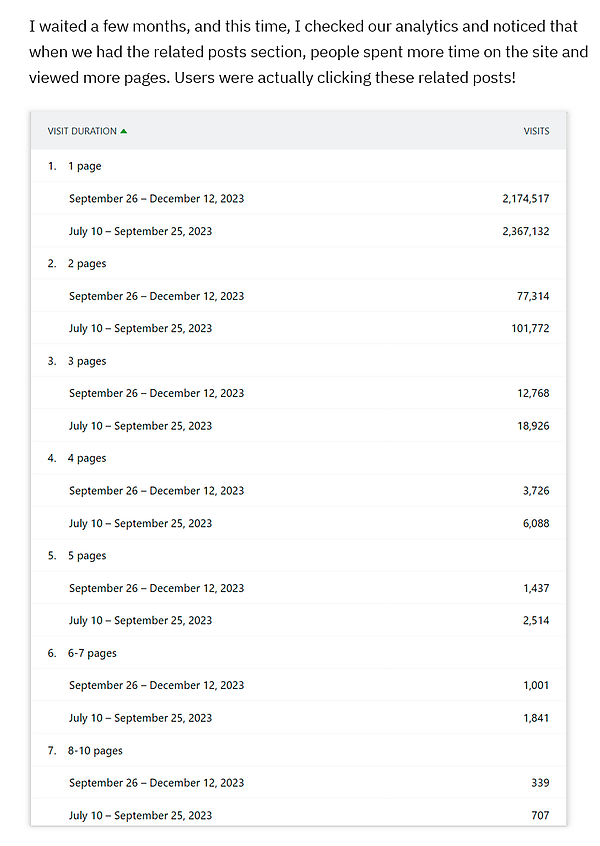Click the "5 pages" row label
Viewport: 600px width, 846px height.
pos(87,556)
